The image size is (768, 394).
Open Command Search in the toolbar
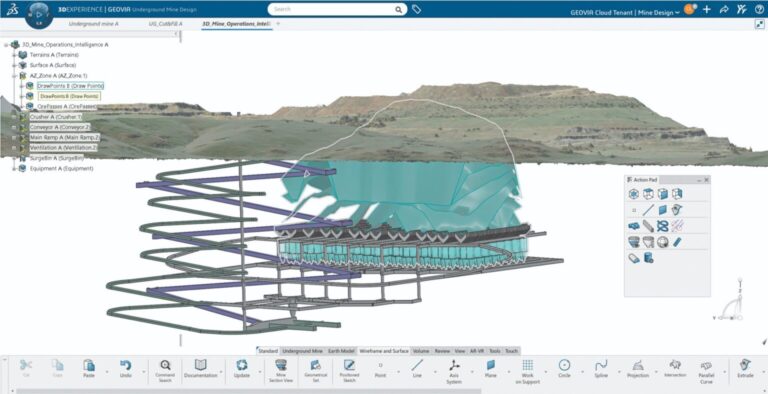(165, 370)
